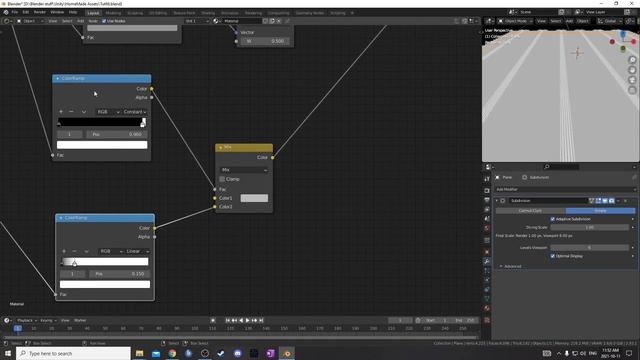
Task: Open the Object Constraints properties tab icon
Action: click(487, 289)
